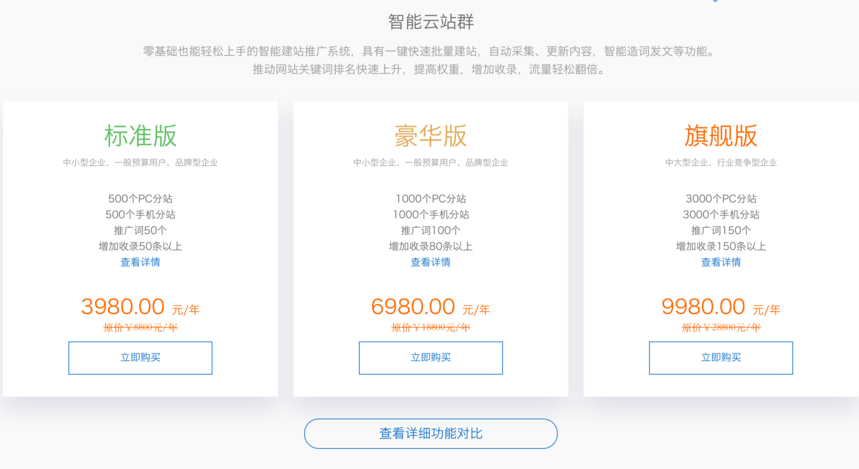Select the 豪华版 plan title
Screen dimensions: 859x469
[431, 136]
